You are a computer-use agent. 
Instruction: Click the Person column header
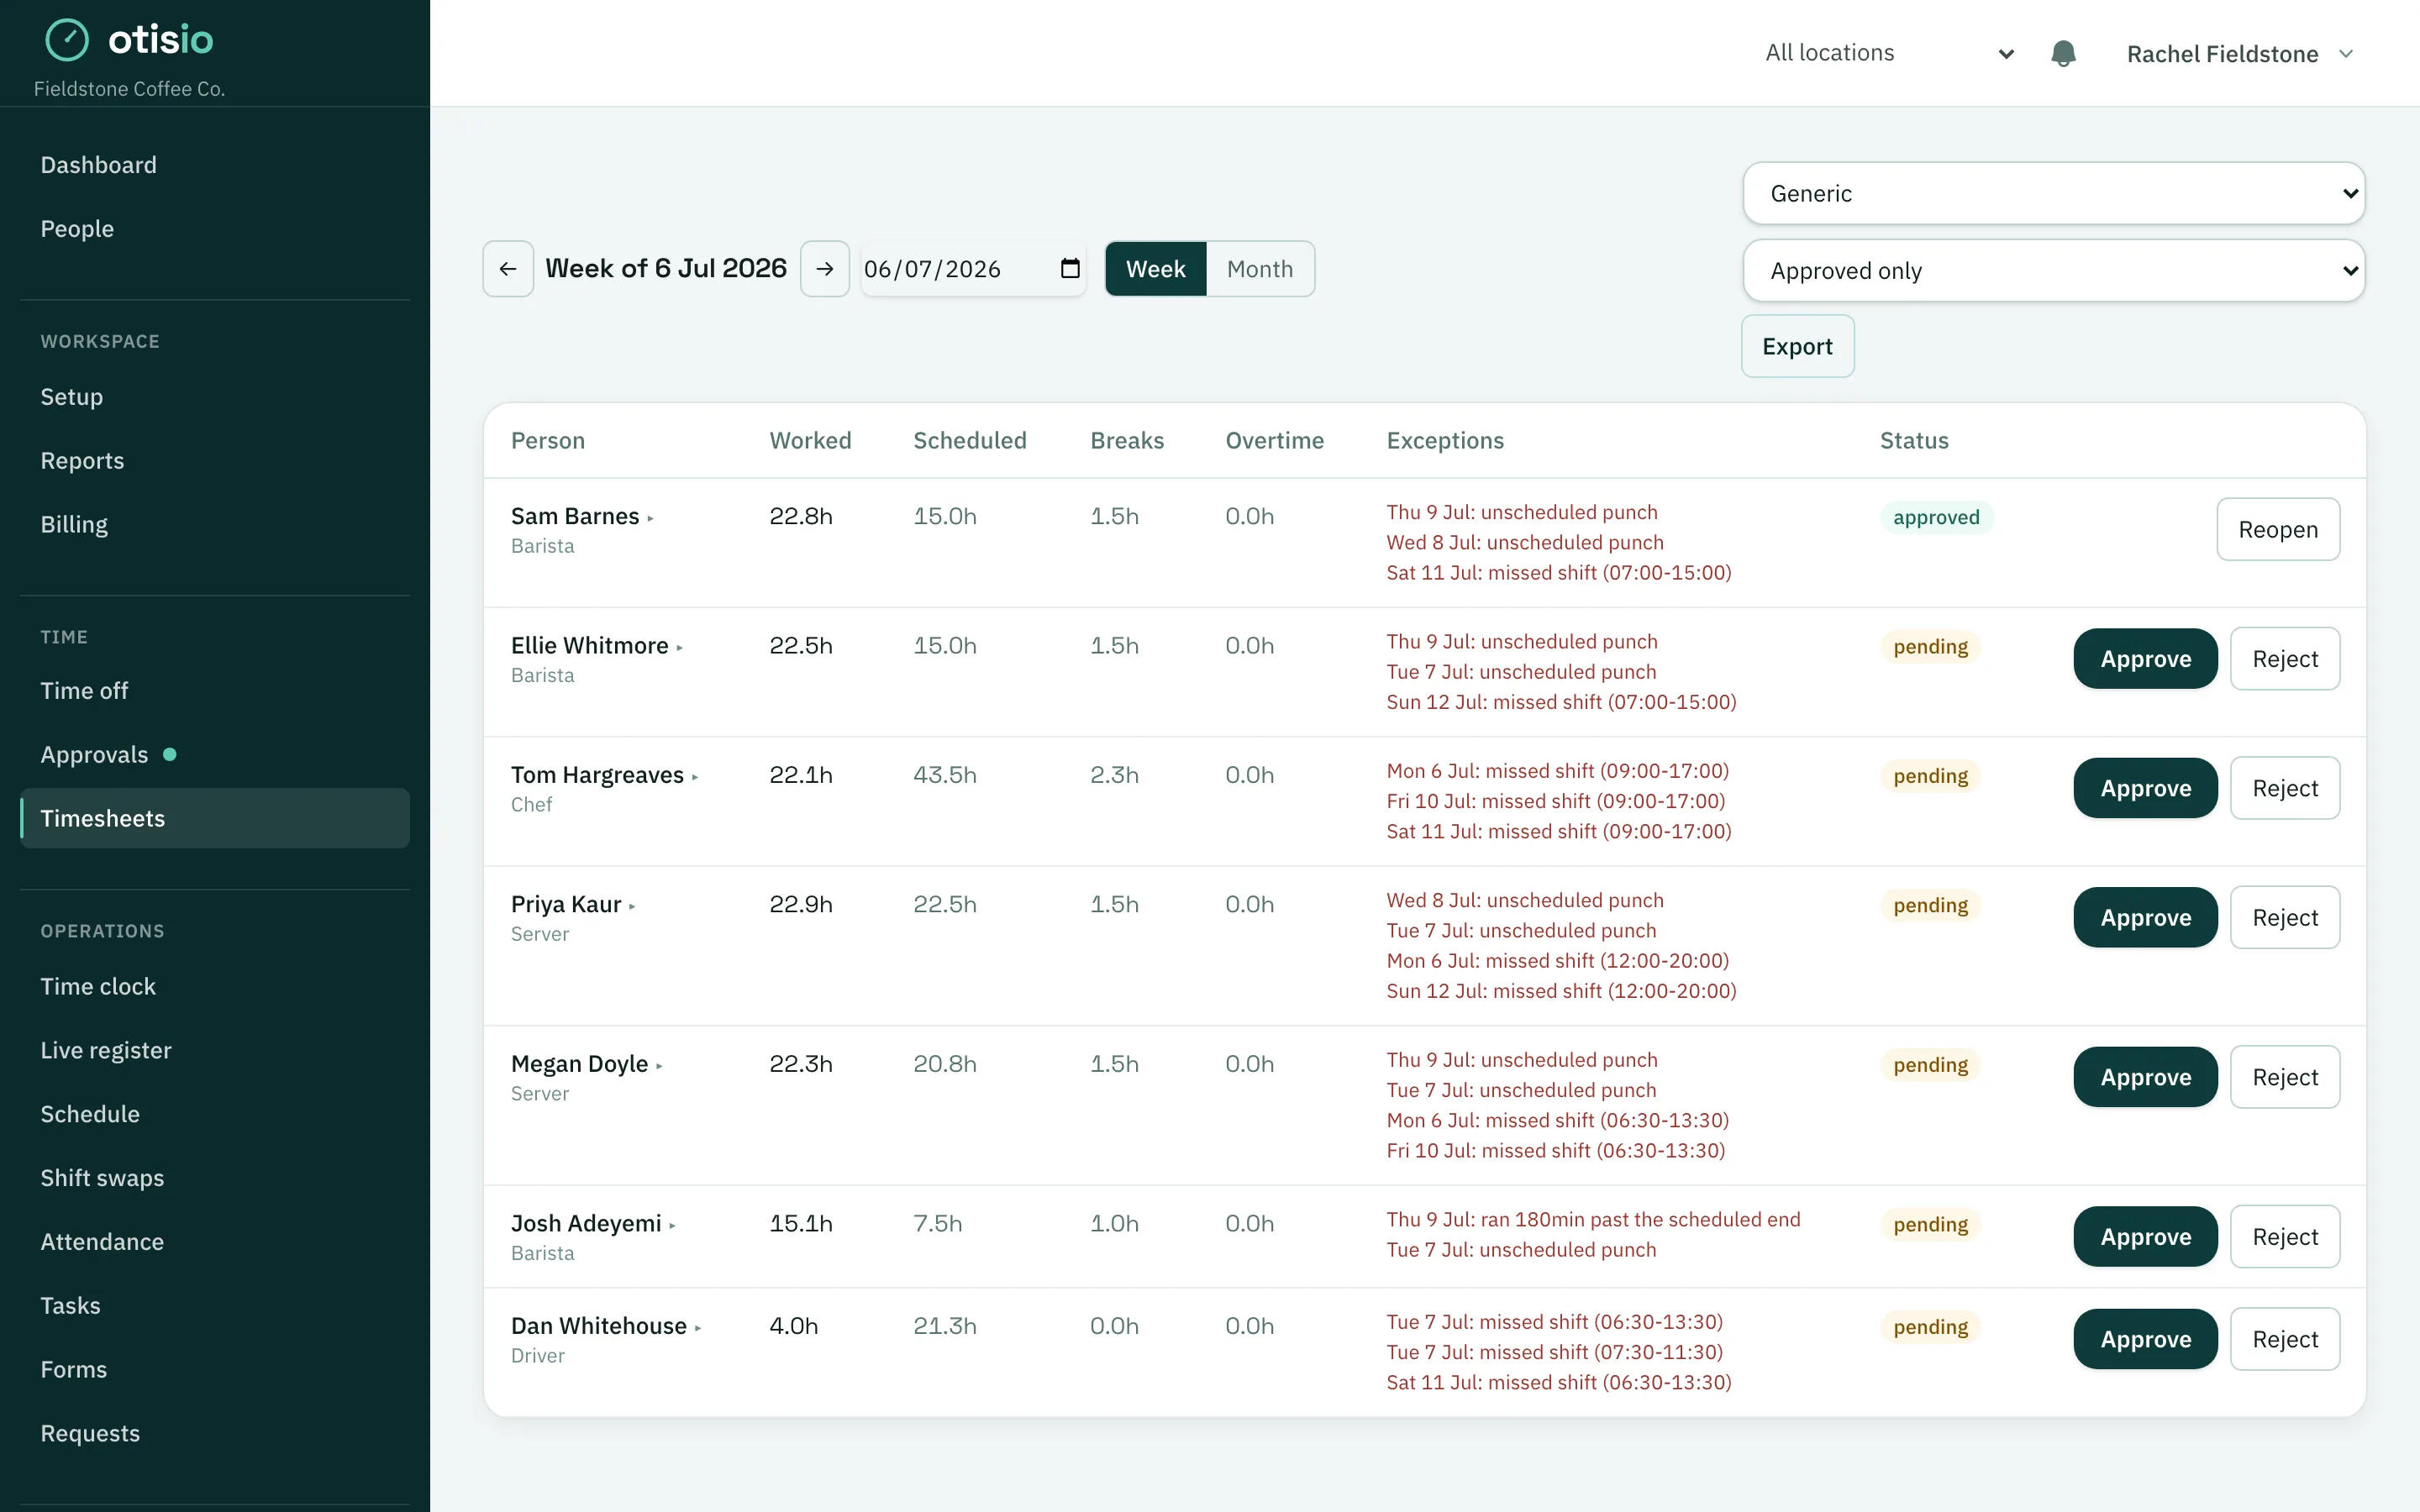[x=548, y=441]
